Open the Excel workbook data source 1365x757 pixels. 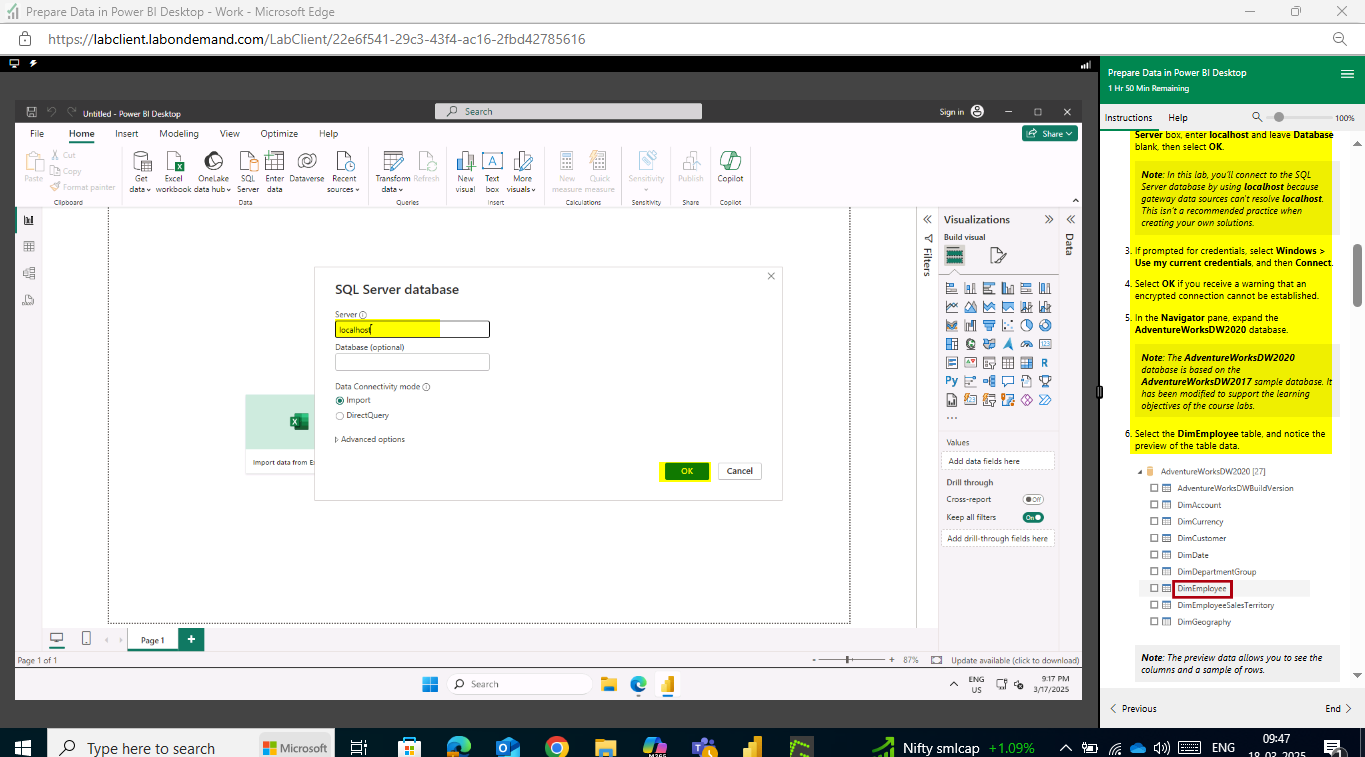tap(173, 161)
